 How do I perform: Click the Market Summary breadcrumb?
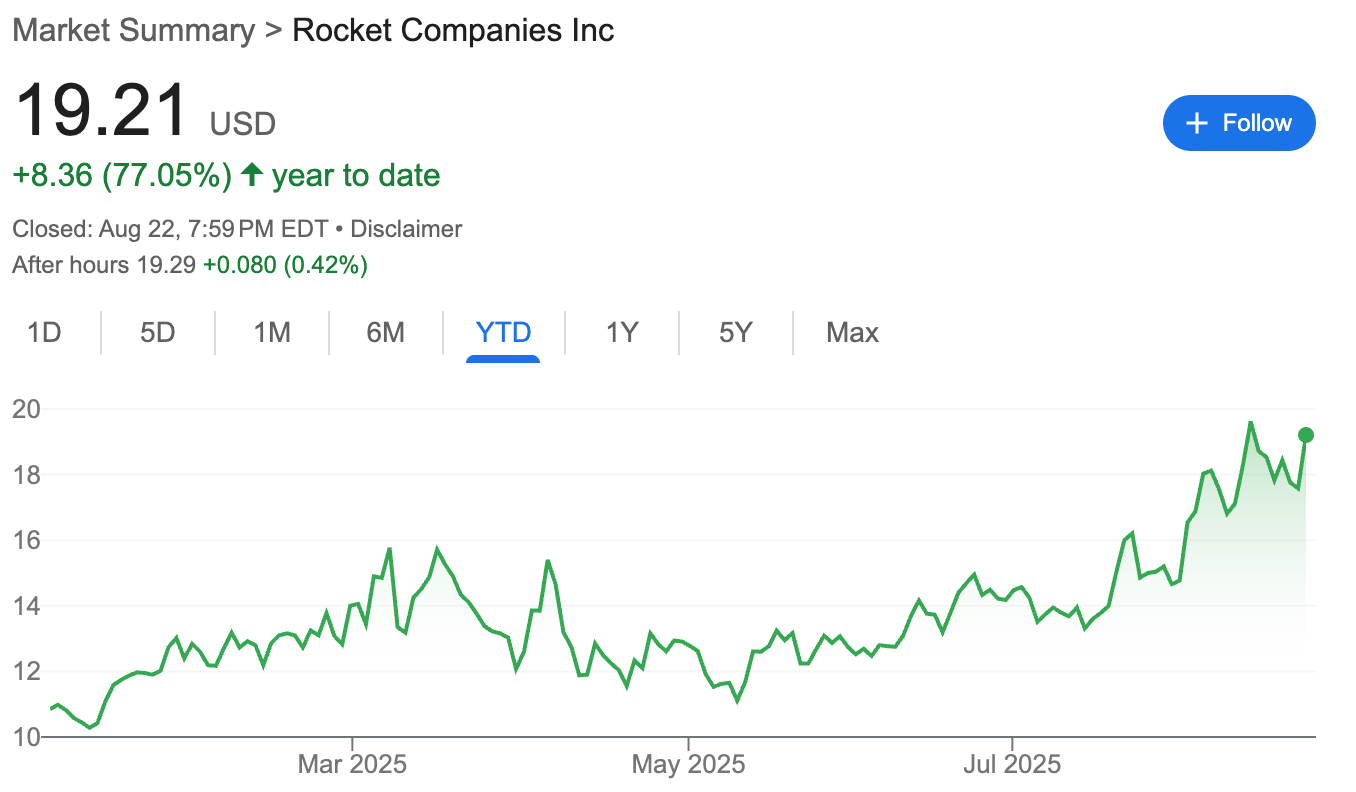coord(134,30)
